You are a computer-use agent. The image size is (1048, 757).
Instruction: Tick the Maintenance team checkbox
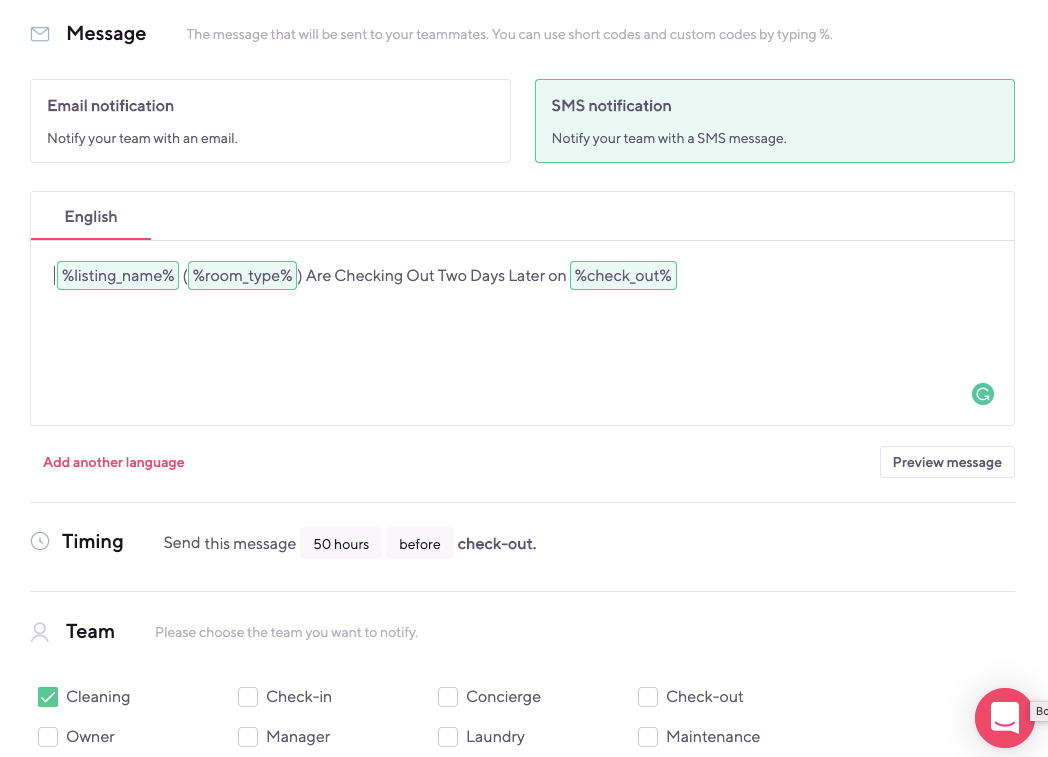648,737
